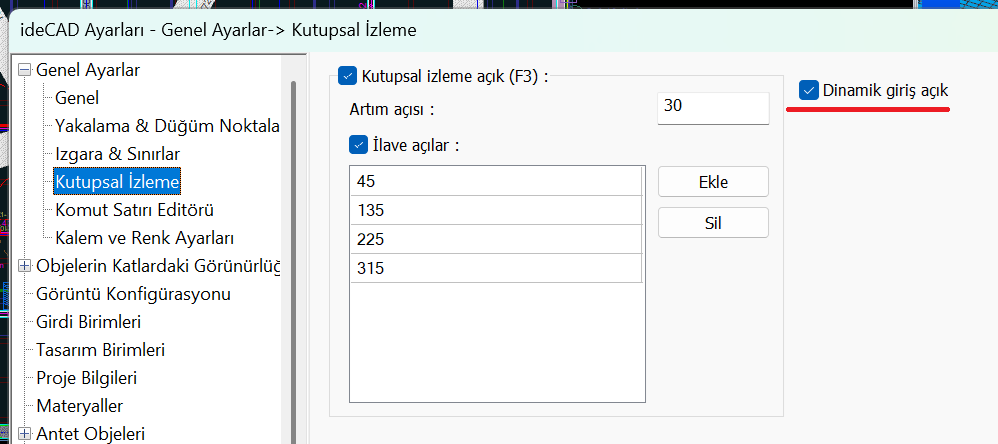
Task: Open Kalem ve Renk Ayarları
Action: (144, 238)
